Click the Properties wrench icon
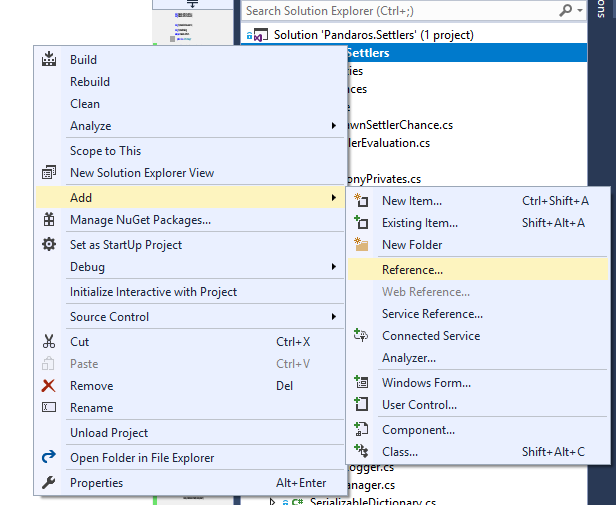Image resolution: width=616 pixels, height=505 pixels. pos(49,483)
